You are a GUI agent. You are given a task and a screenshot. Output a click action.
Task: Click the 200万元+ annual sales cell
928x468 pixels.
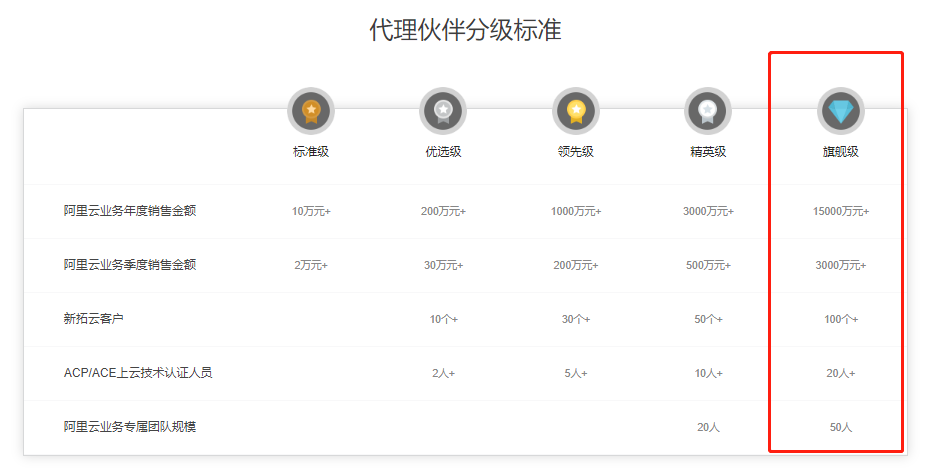443,211
